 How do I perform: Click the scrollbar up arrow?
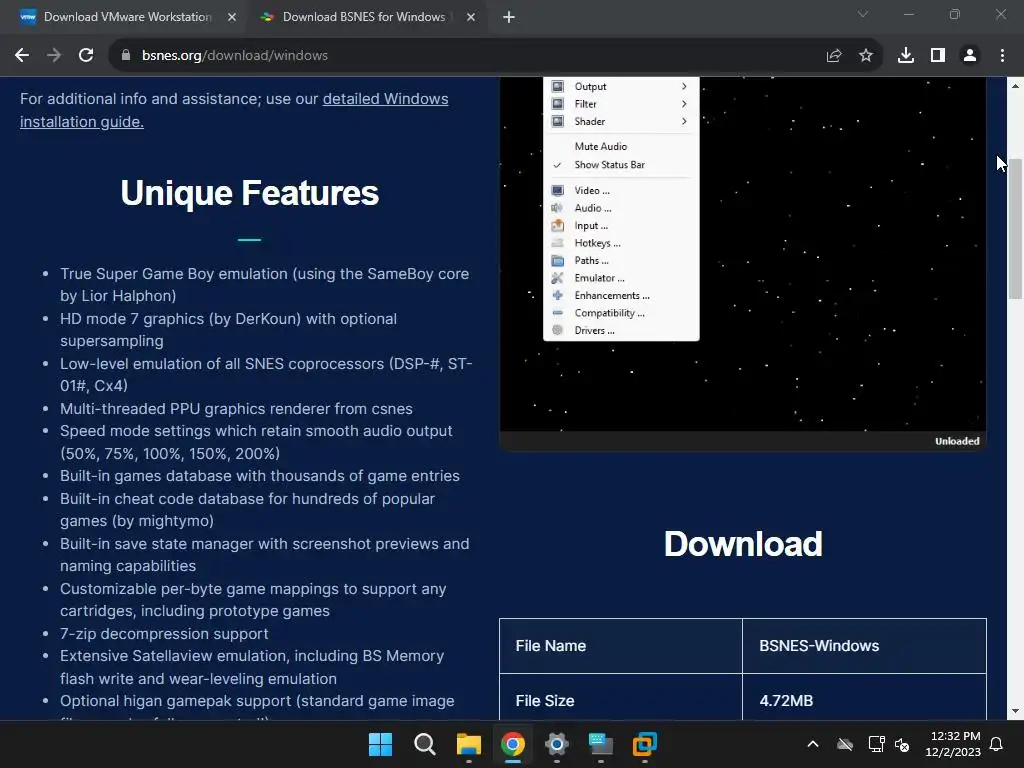pos(1016,86)
